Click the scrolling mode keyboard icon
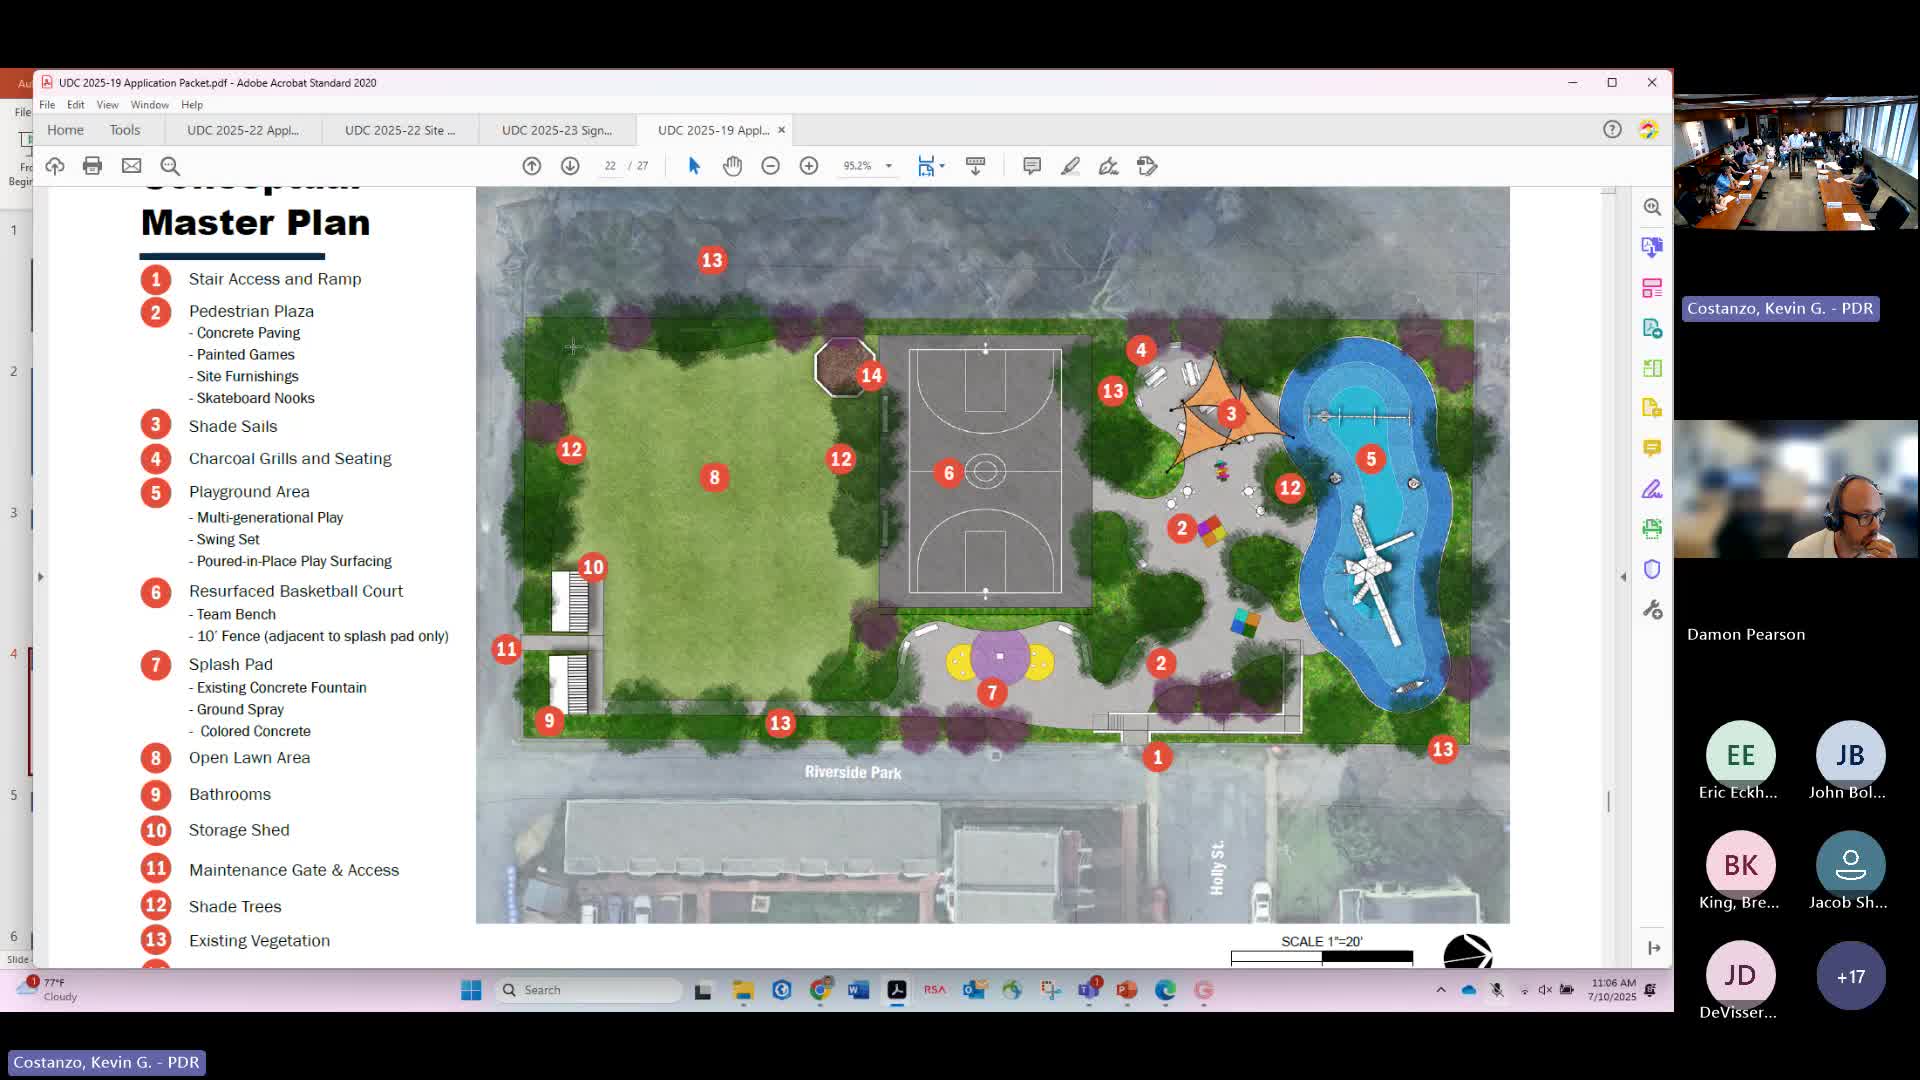 [x=976, y=166]
